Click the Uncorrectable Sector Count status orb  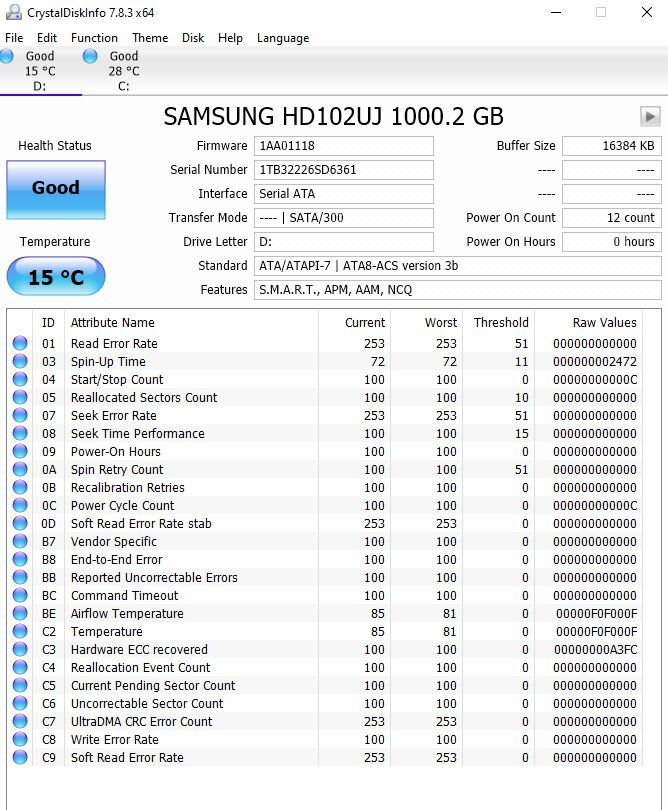tap(20, 703)
